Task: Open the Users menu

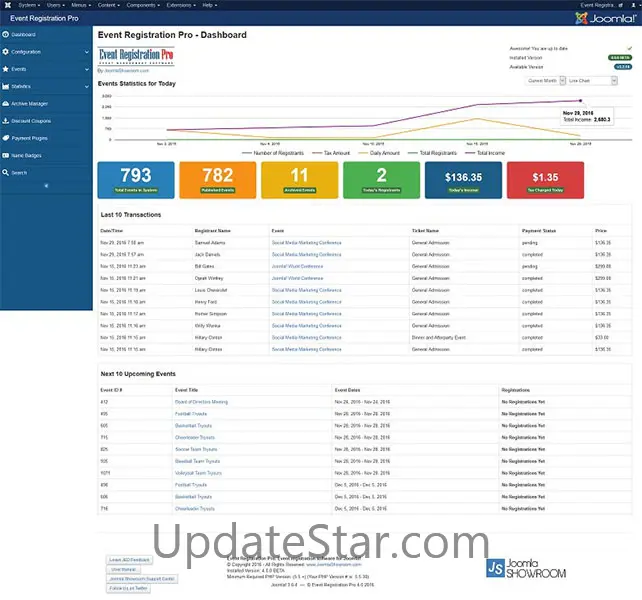Action: [56, 5]
